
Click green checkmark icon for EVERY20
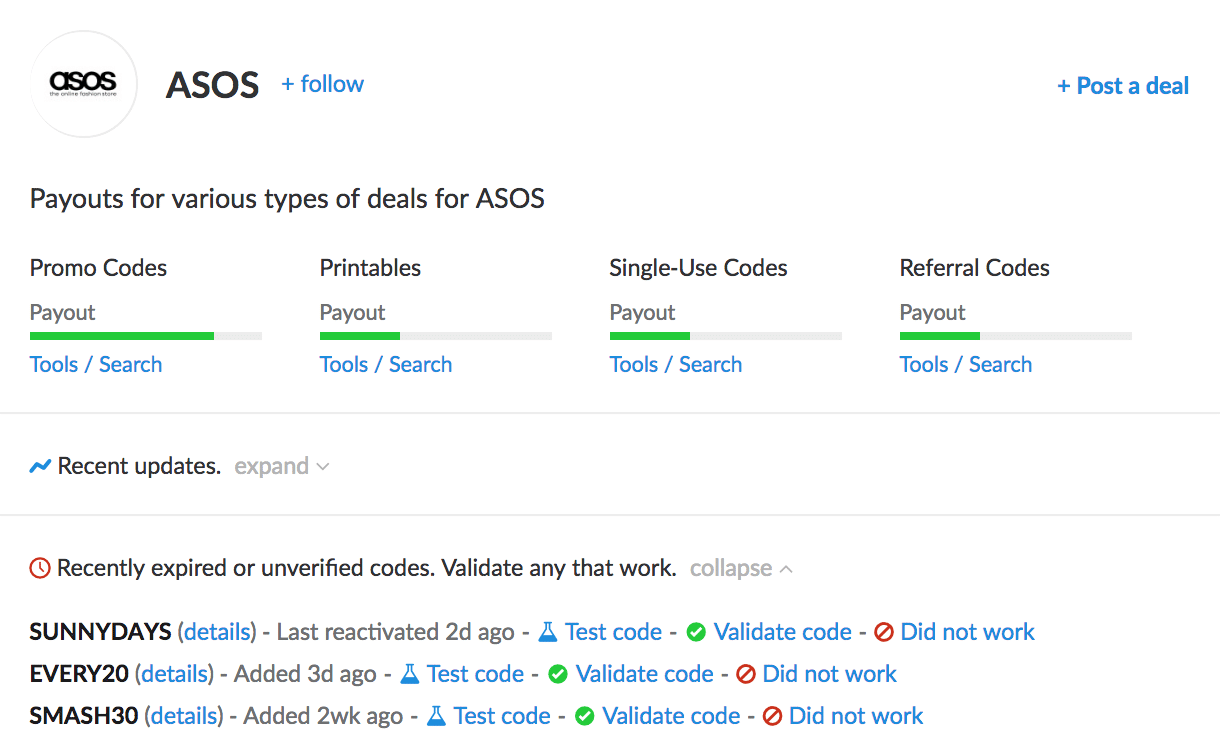558,674
